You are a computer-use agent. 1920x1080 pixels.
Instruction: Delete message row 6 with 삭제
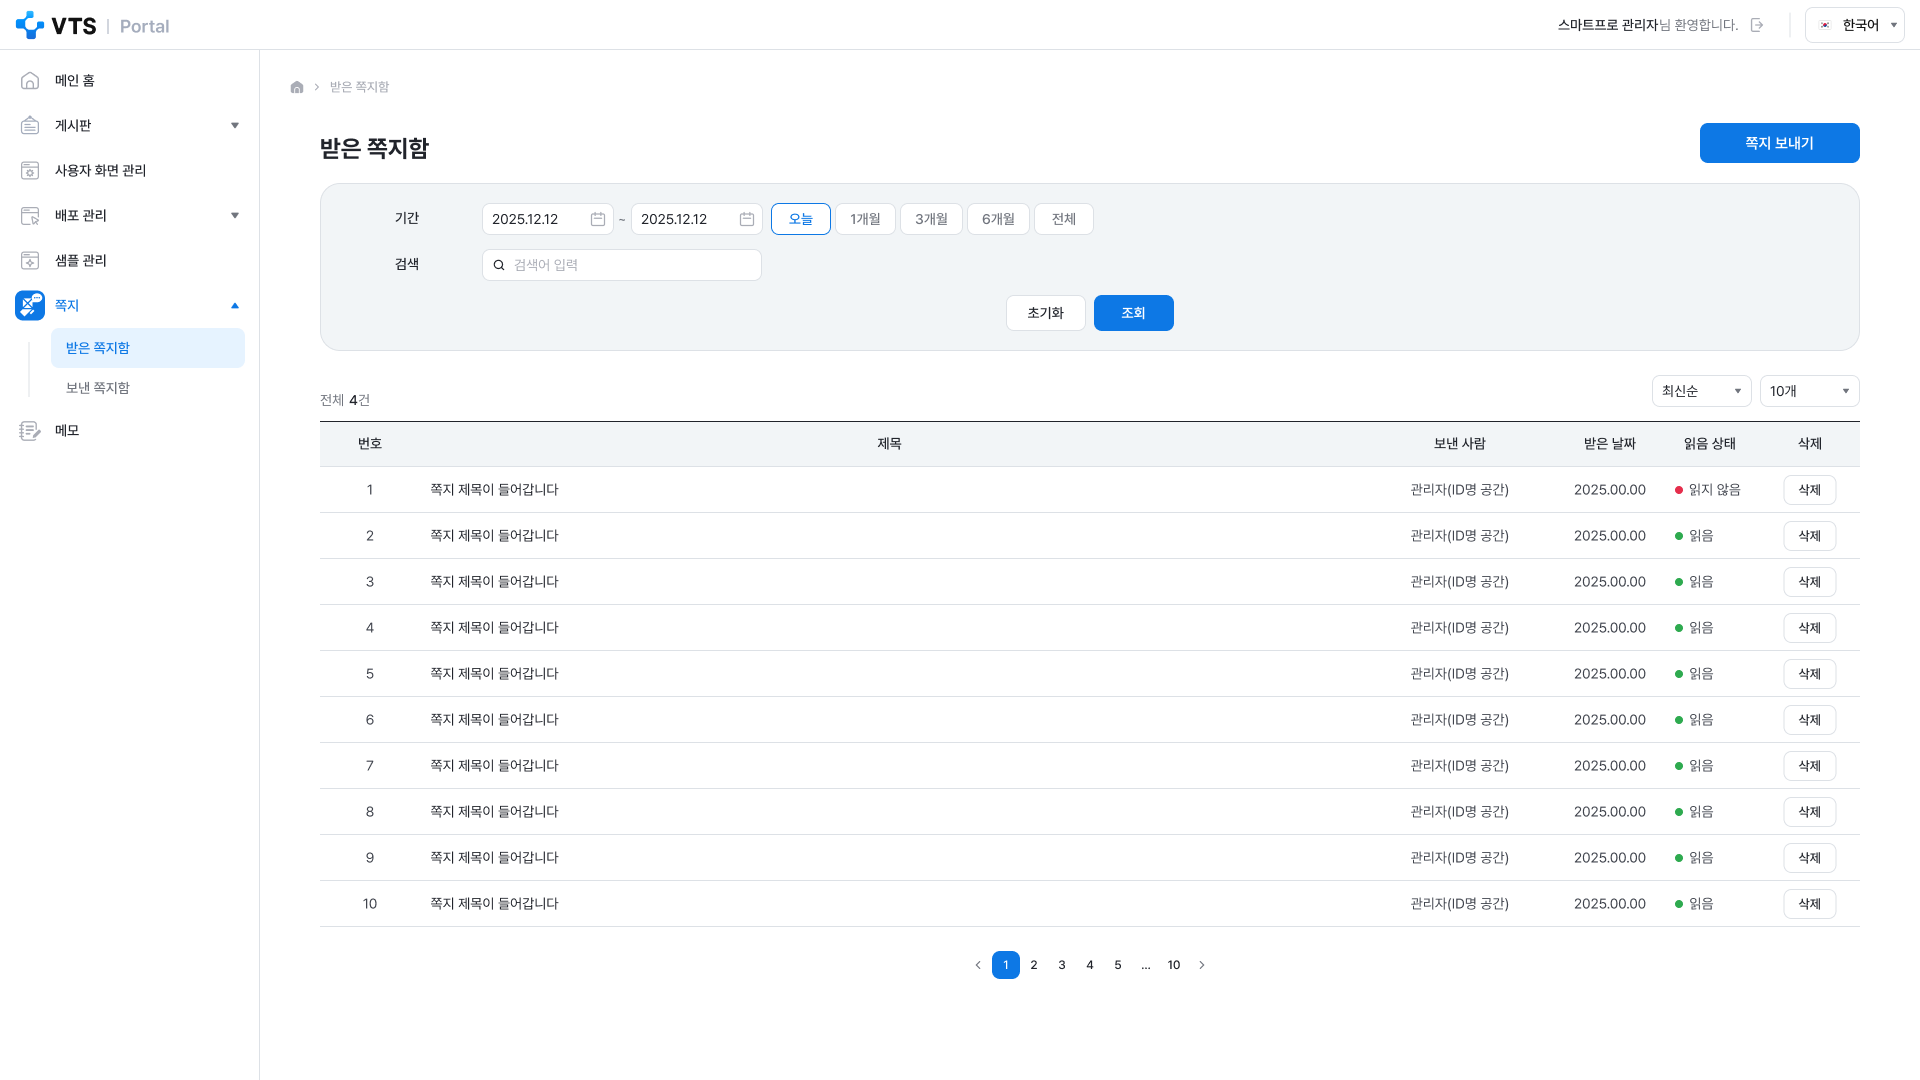(1810, 720)
